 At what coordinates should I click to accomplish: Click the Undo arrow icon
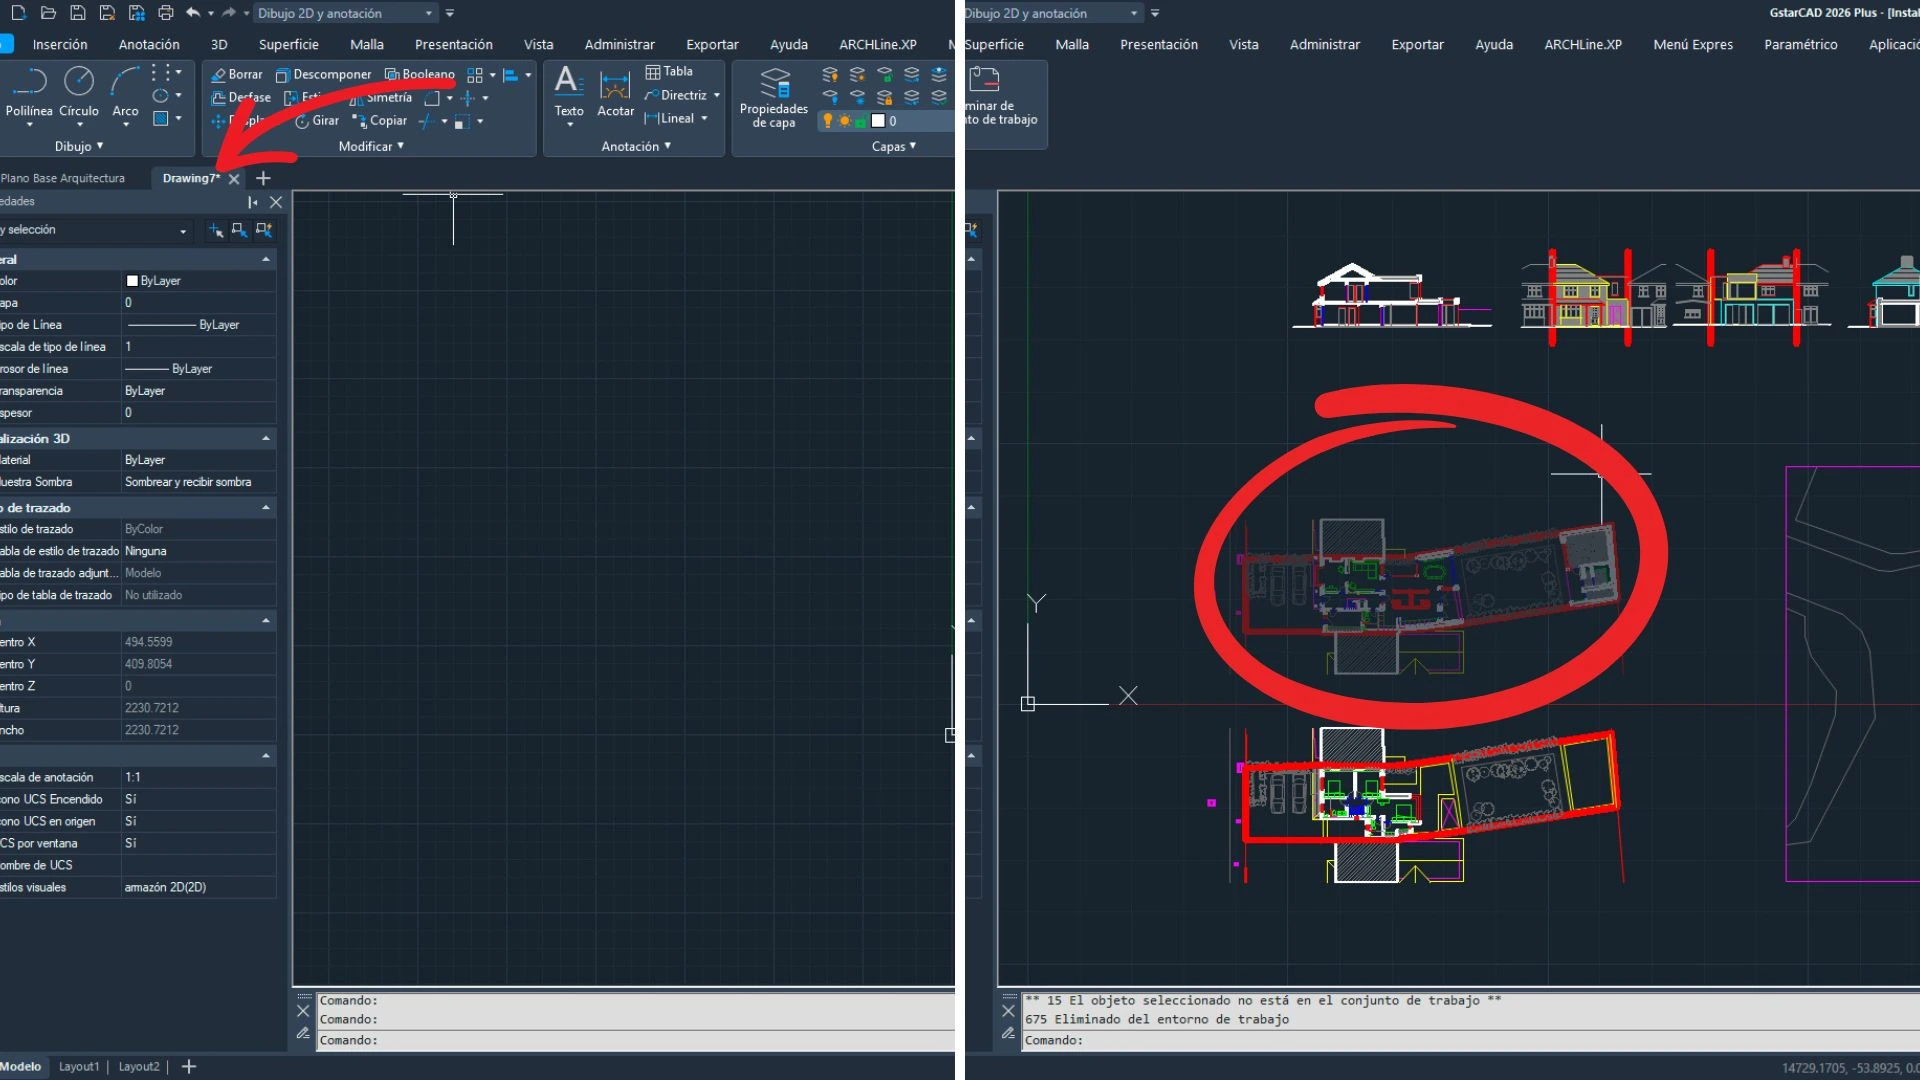coord(193,13)
